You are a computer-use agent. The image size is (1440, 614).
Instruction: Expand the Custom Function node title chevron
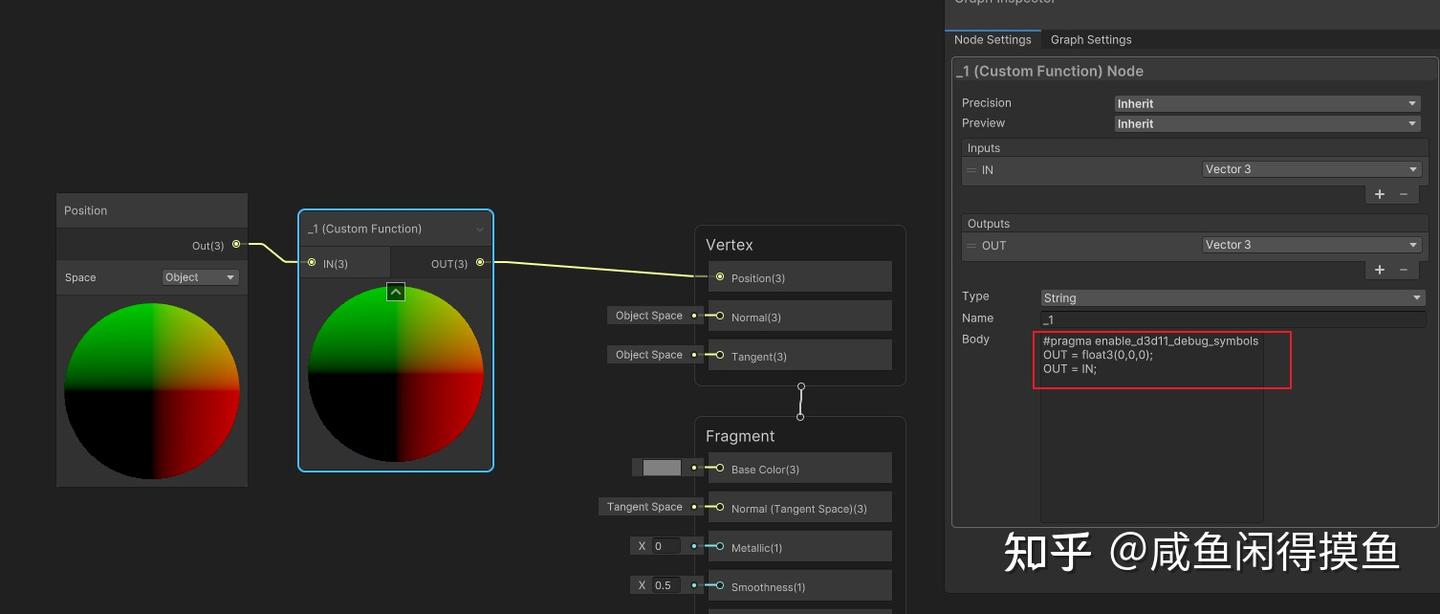(479, 228)
